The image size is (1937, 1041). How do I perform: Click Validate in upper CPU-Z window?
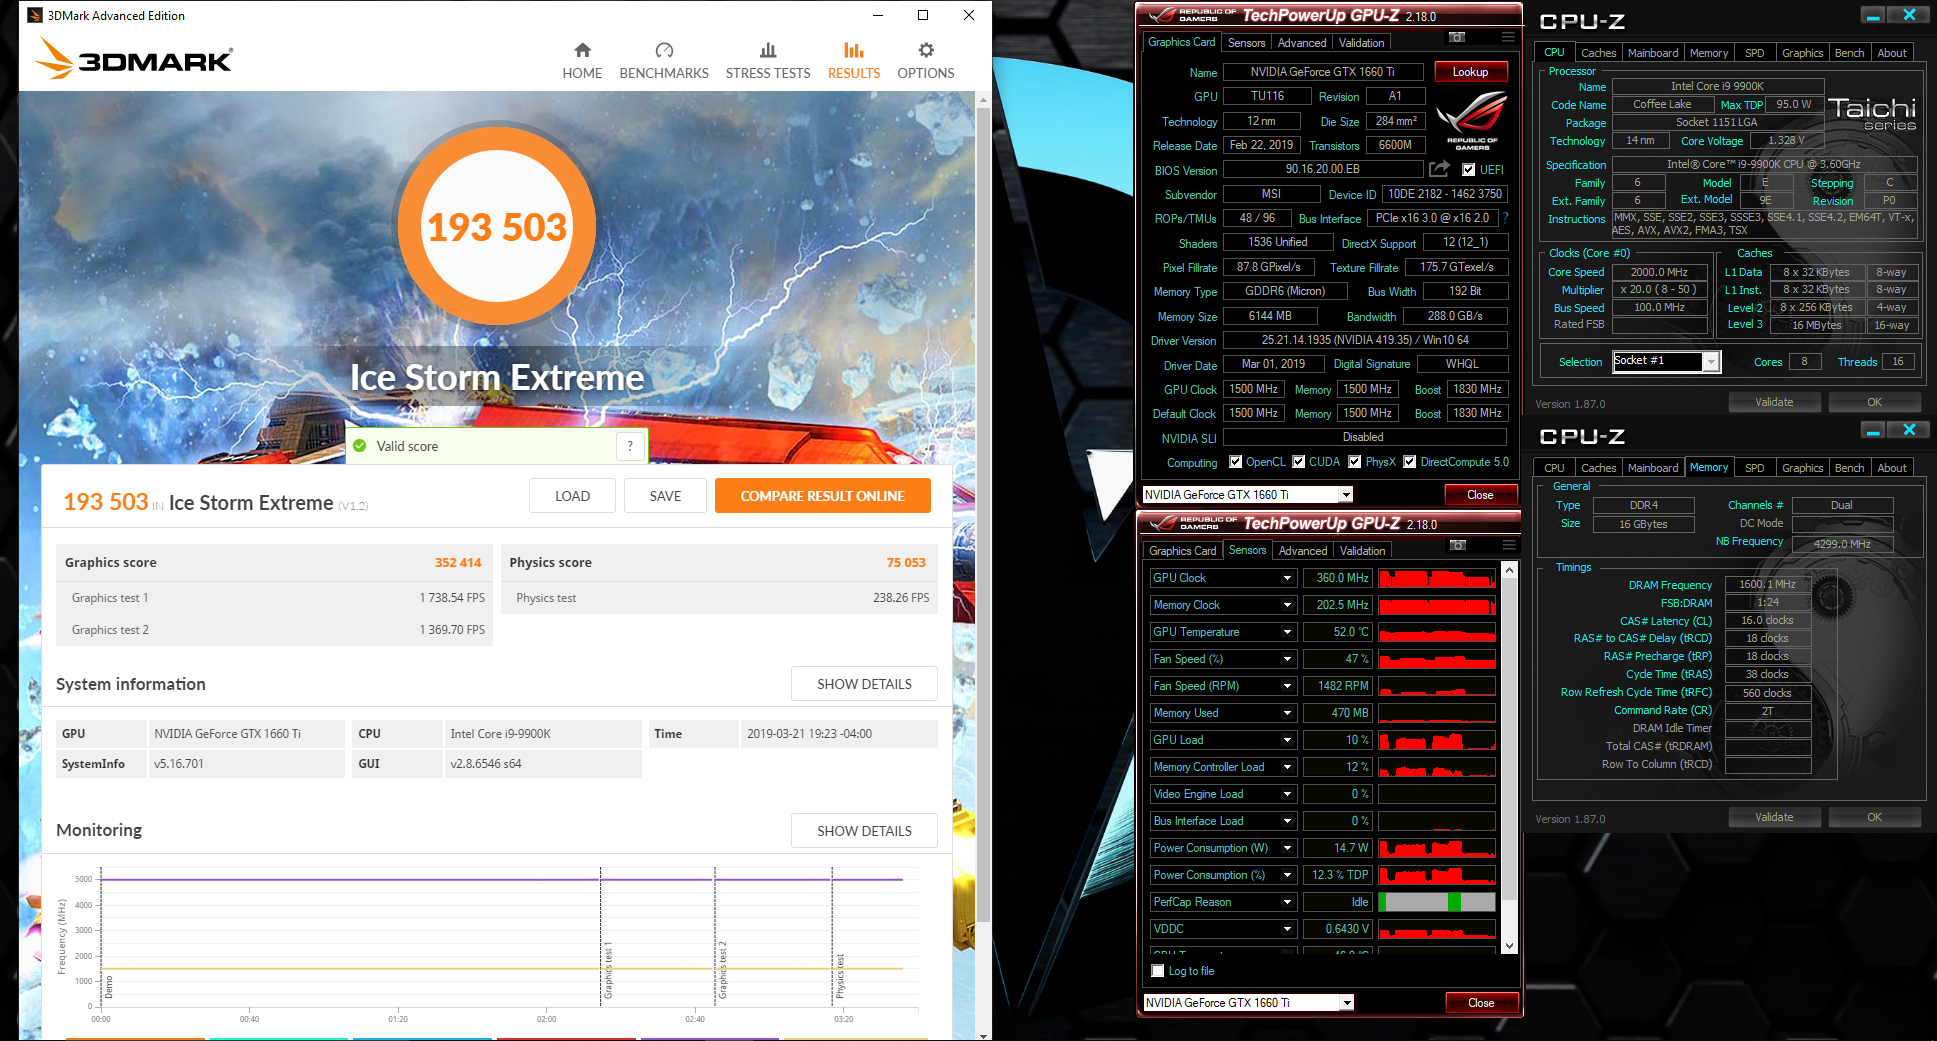tap(1774, 402)
